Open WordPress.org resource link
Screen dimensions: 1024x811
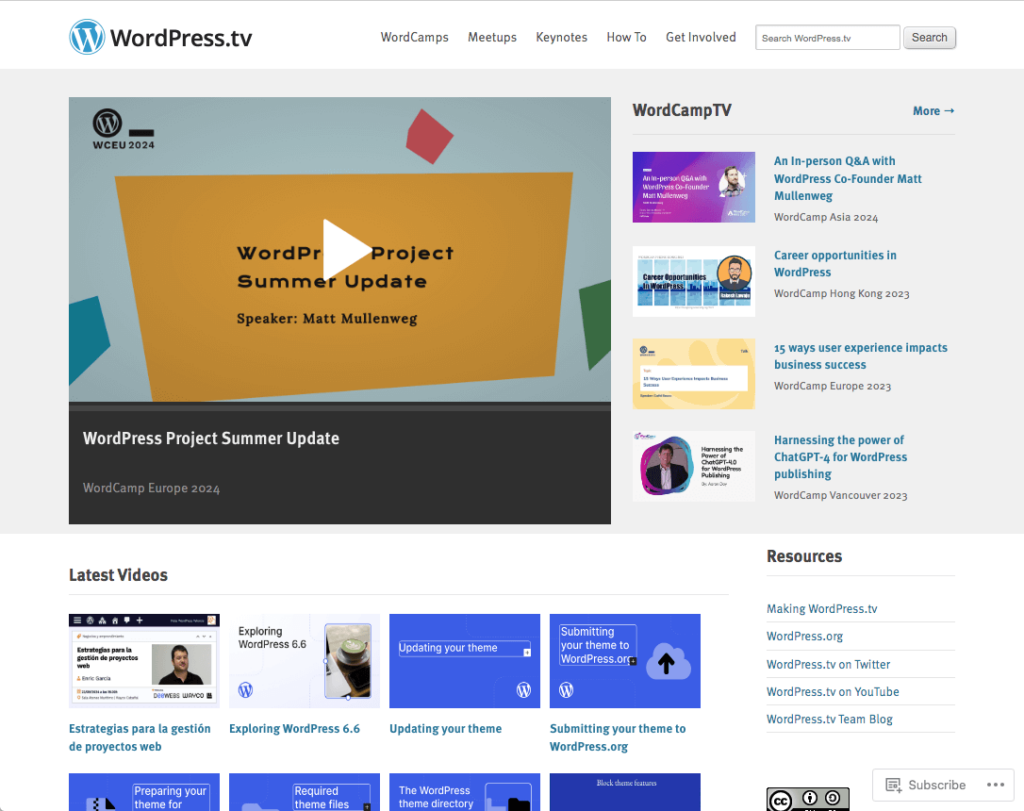tap(805, 636)
